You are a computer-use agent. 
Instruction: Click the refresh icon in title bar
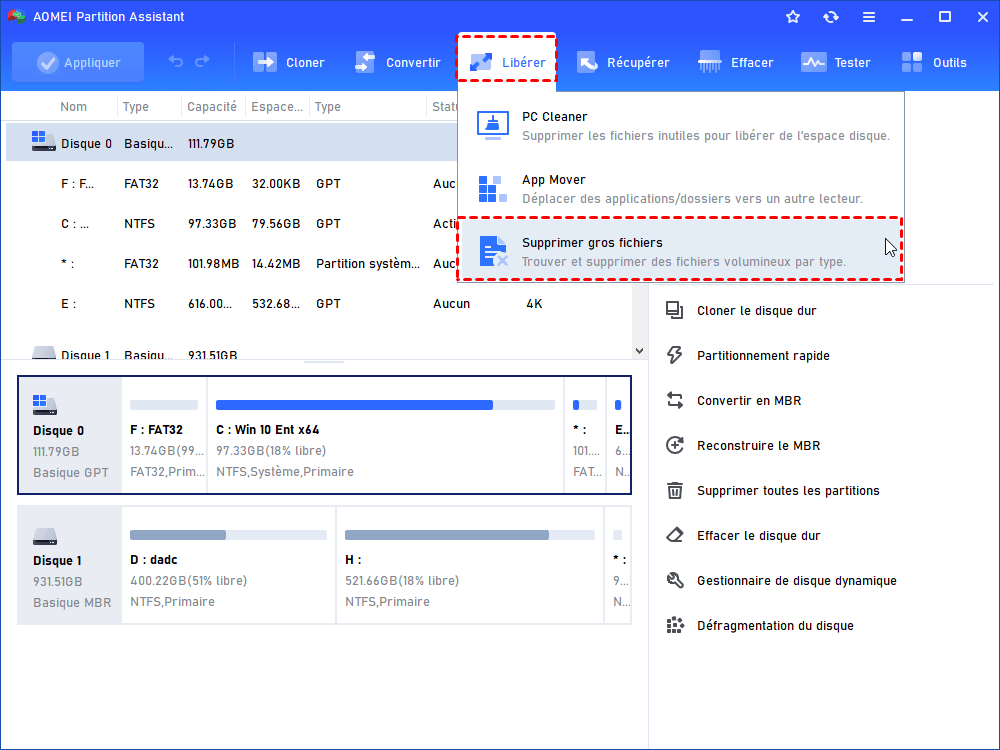click(x=831, y=17)
